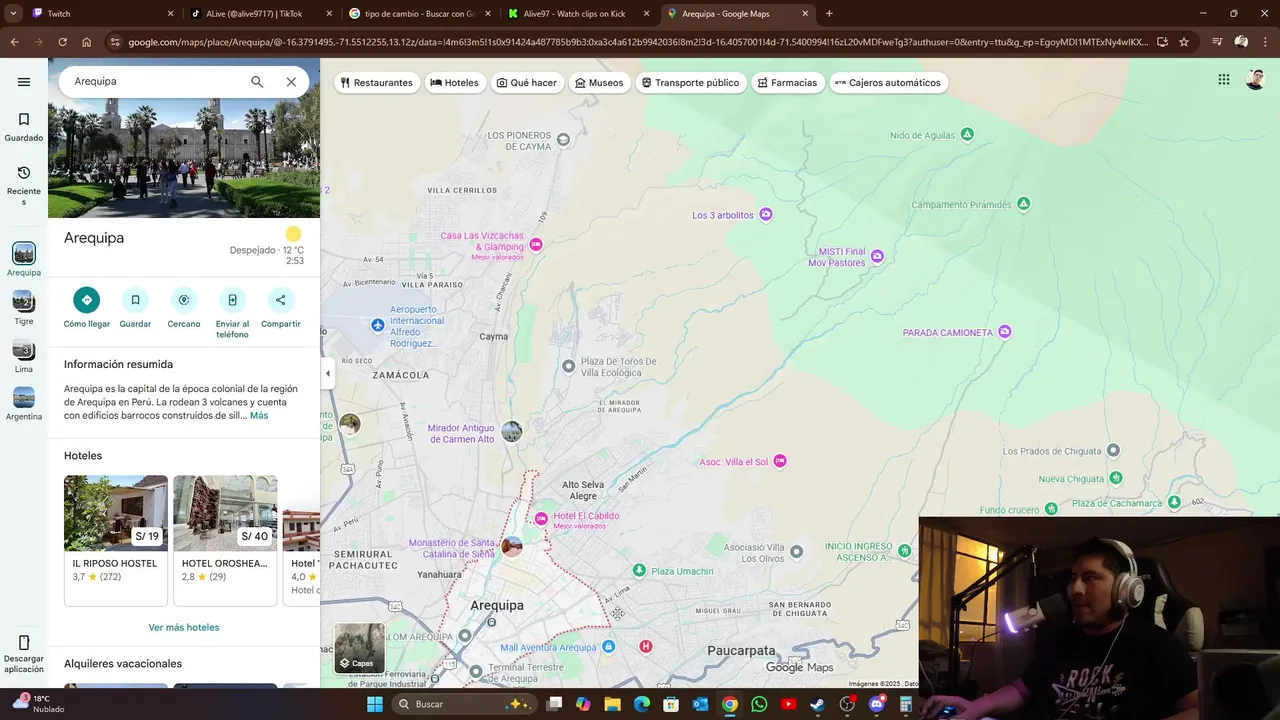Open Discord from the taskbar
1280x720 pixels.
click(x=877, y=704)
